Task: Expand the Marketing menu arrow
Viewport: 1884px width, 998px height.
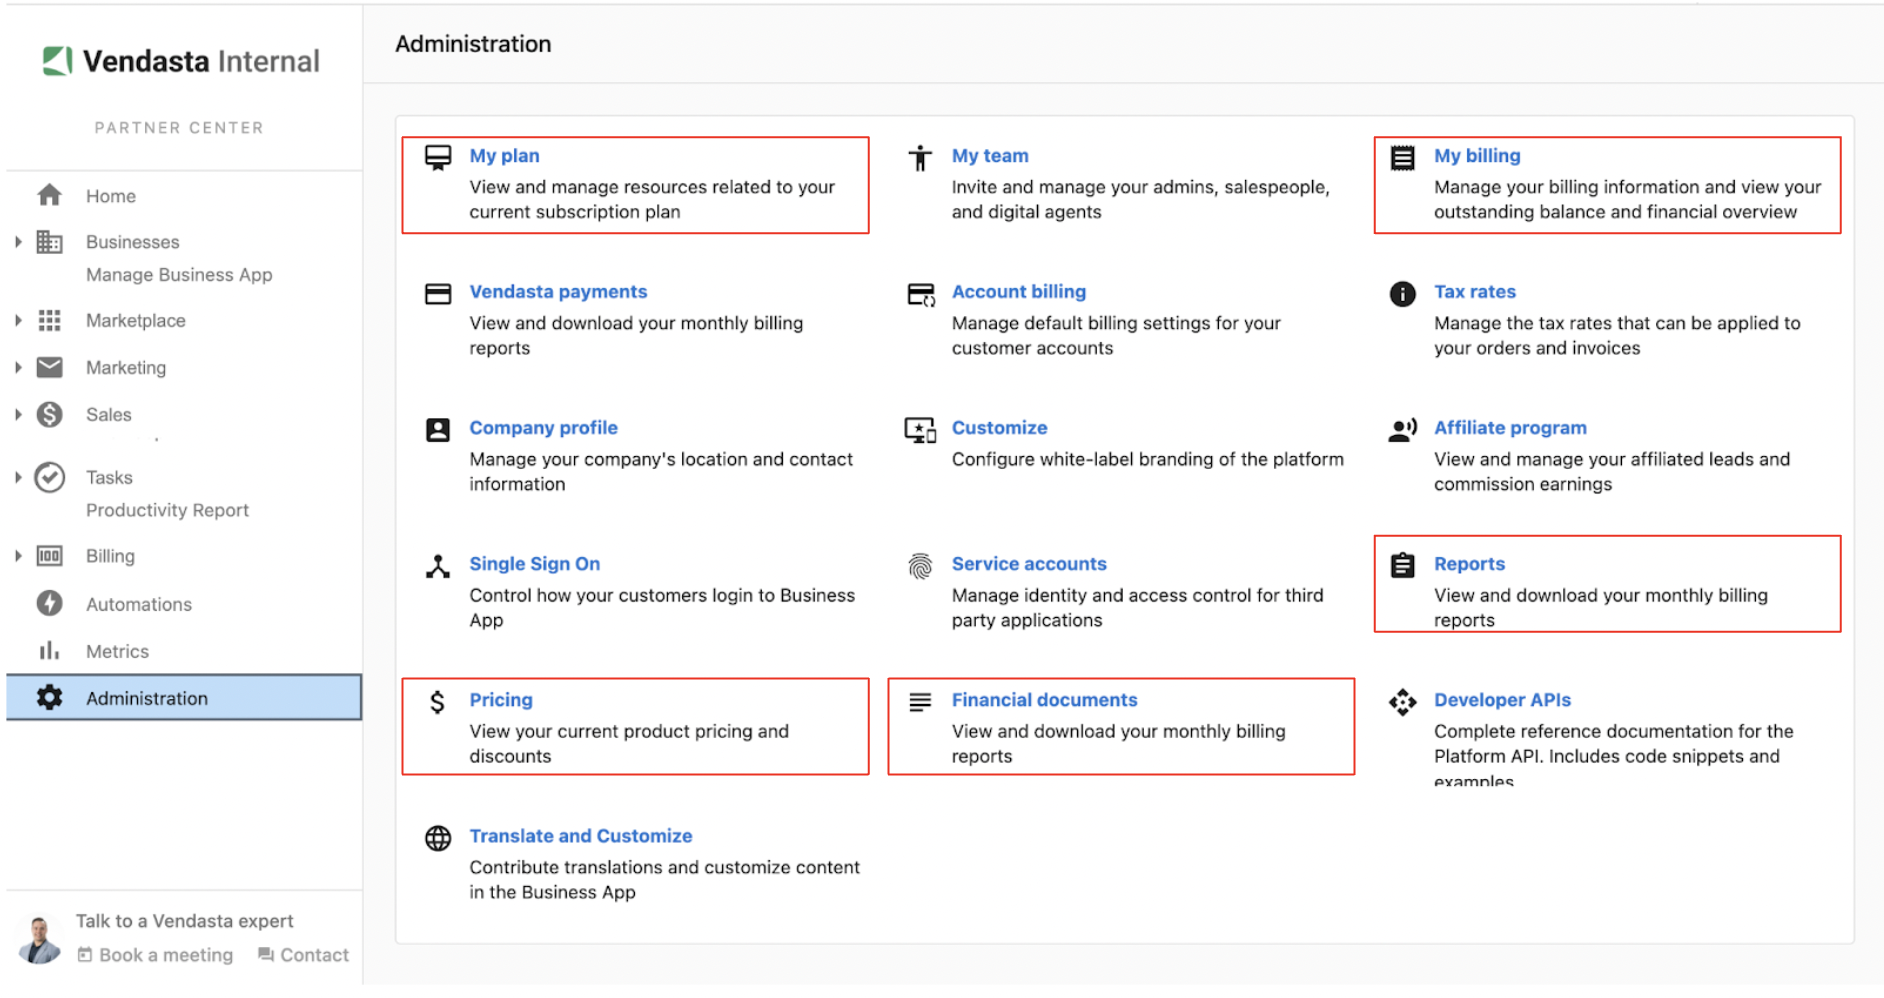Action: pos(18,367)
